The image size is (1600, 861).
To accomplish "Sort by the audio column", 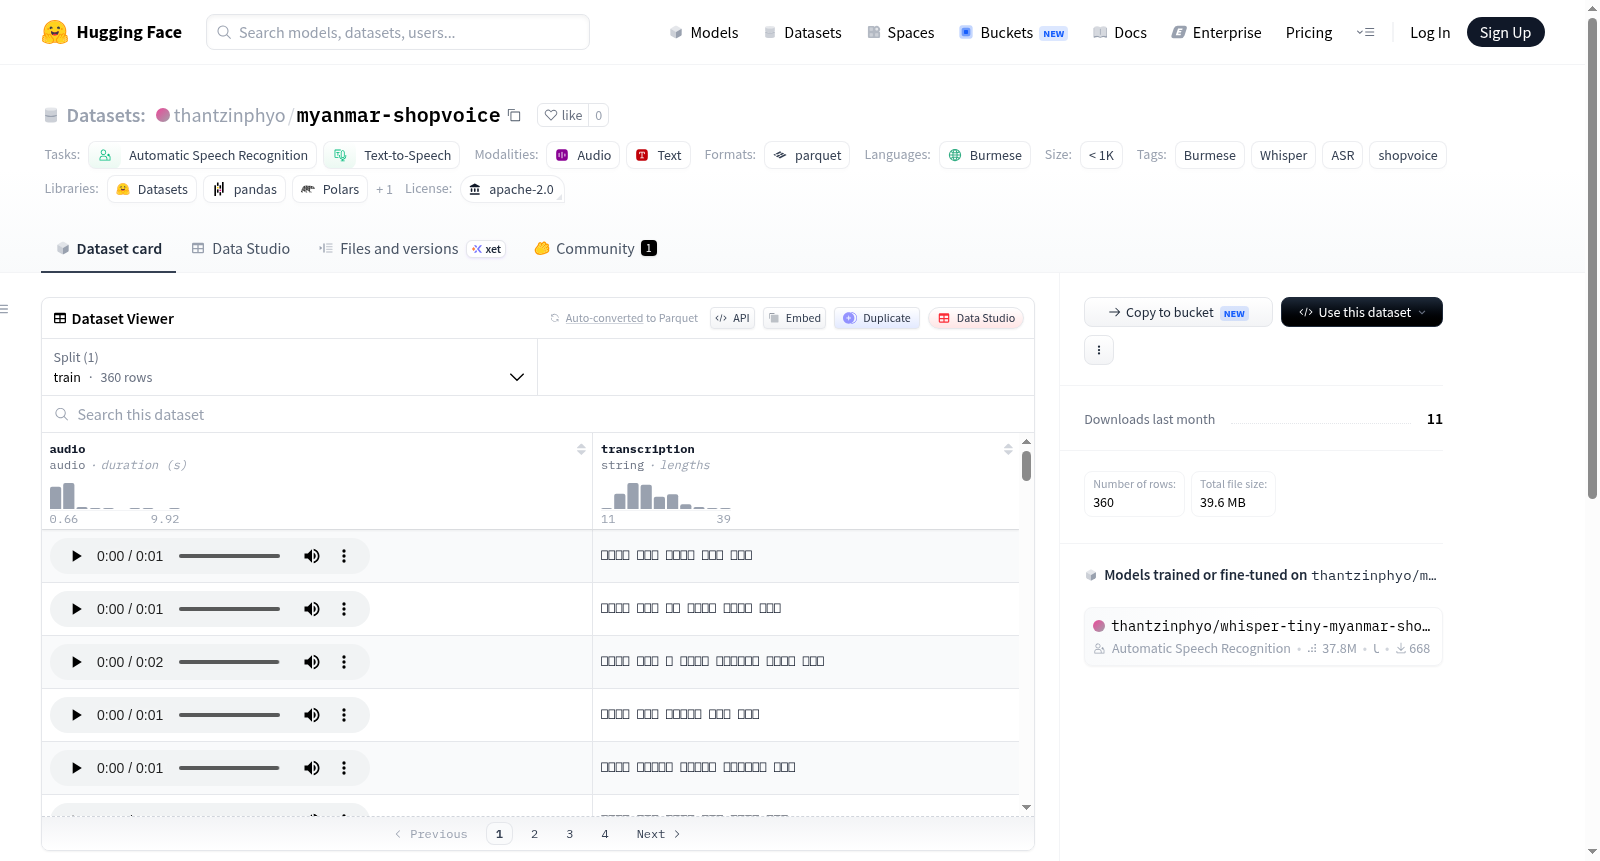I will pos(581,450).
